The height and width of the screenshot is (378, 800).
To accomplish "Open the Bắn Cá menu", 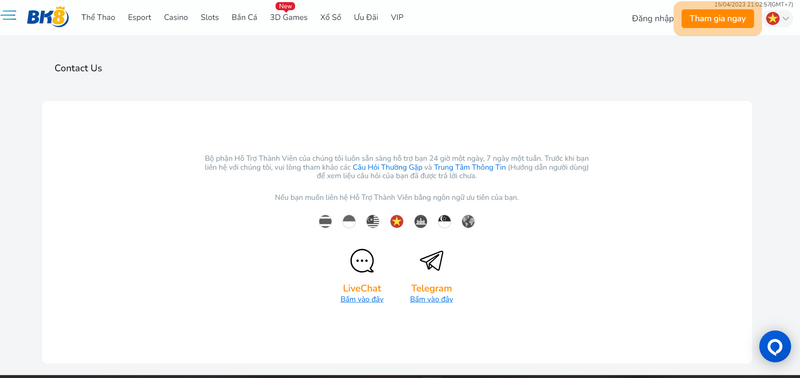I will (244, 17).
